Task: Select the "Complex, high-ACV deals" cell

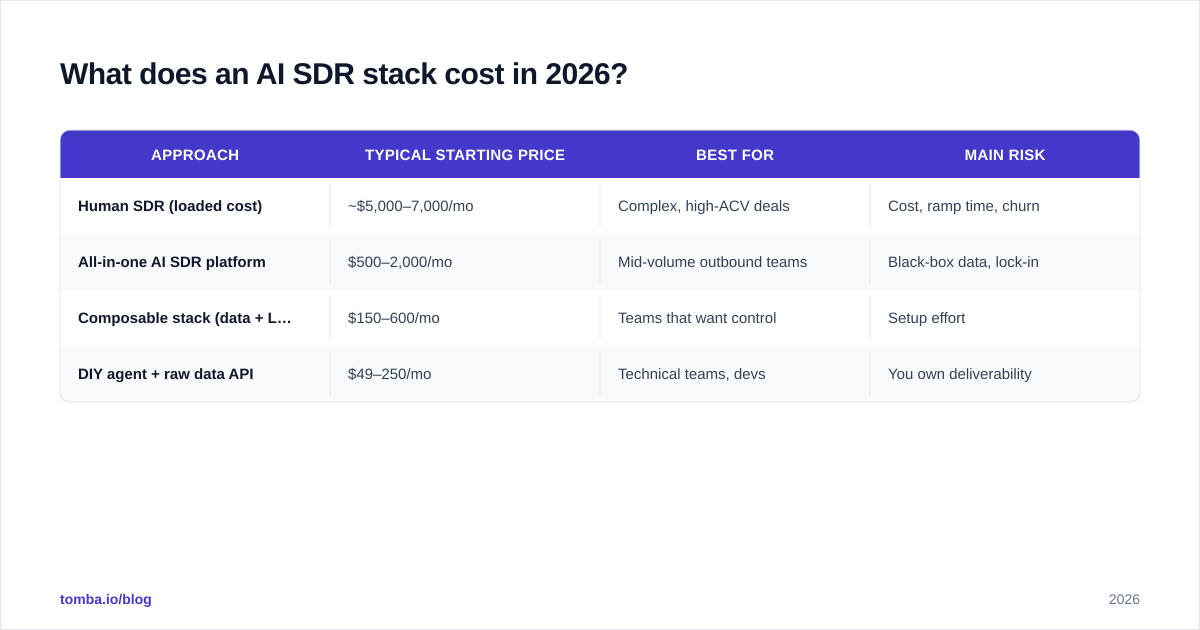Action: 735,206
